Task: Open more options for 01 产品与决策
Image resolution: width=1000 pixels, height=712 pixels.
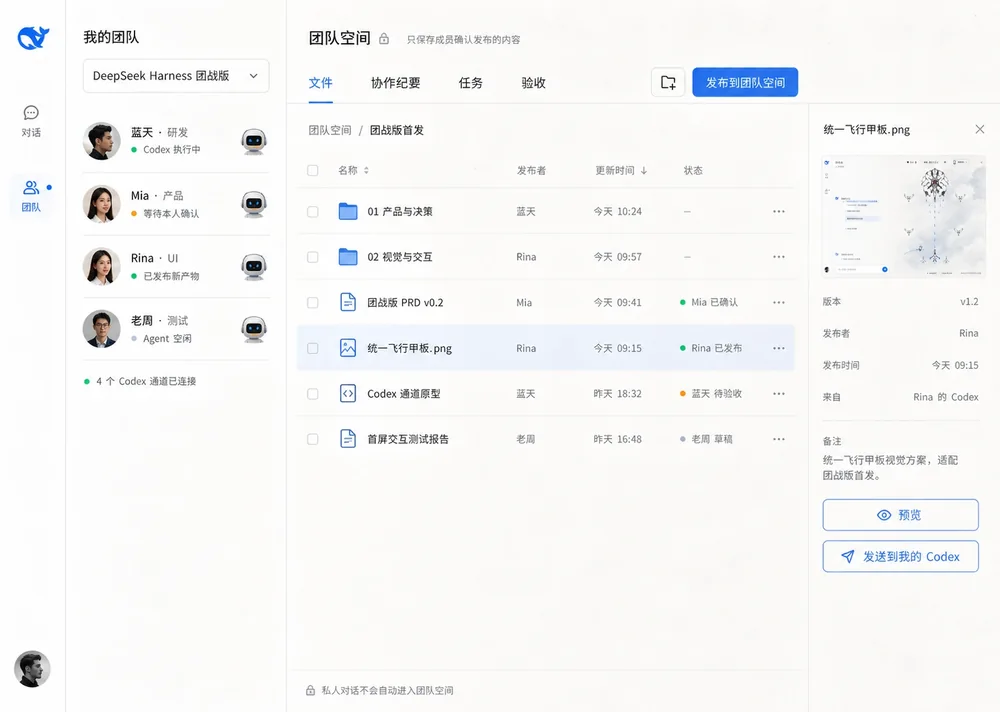Action: pyautogui.click(x=779, y=211)
